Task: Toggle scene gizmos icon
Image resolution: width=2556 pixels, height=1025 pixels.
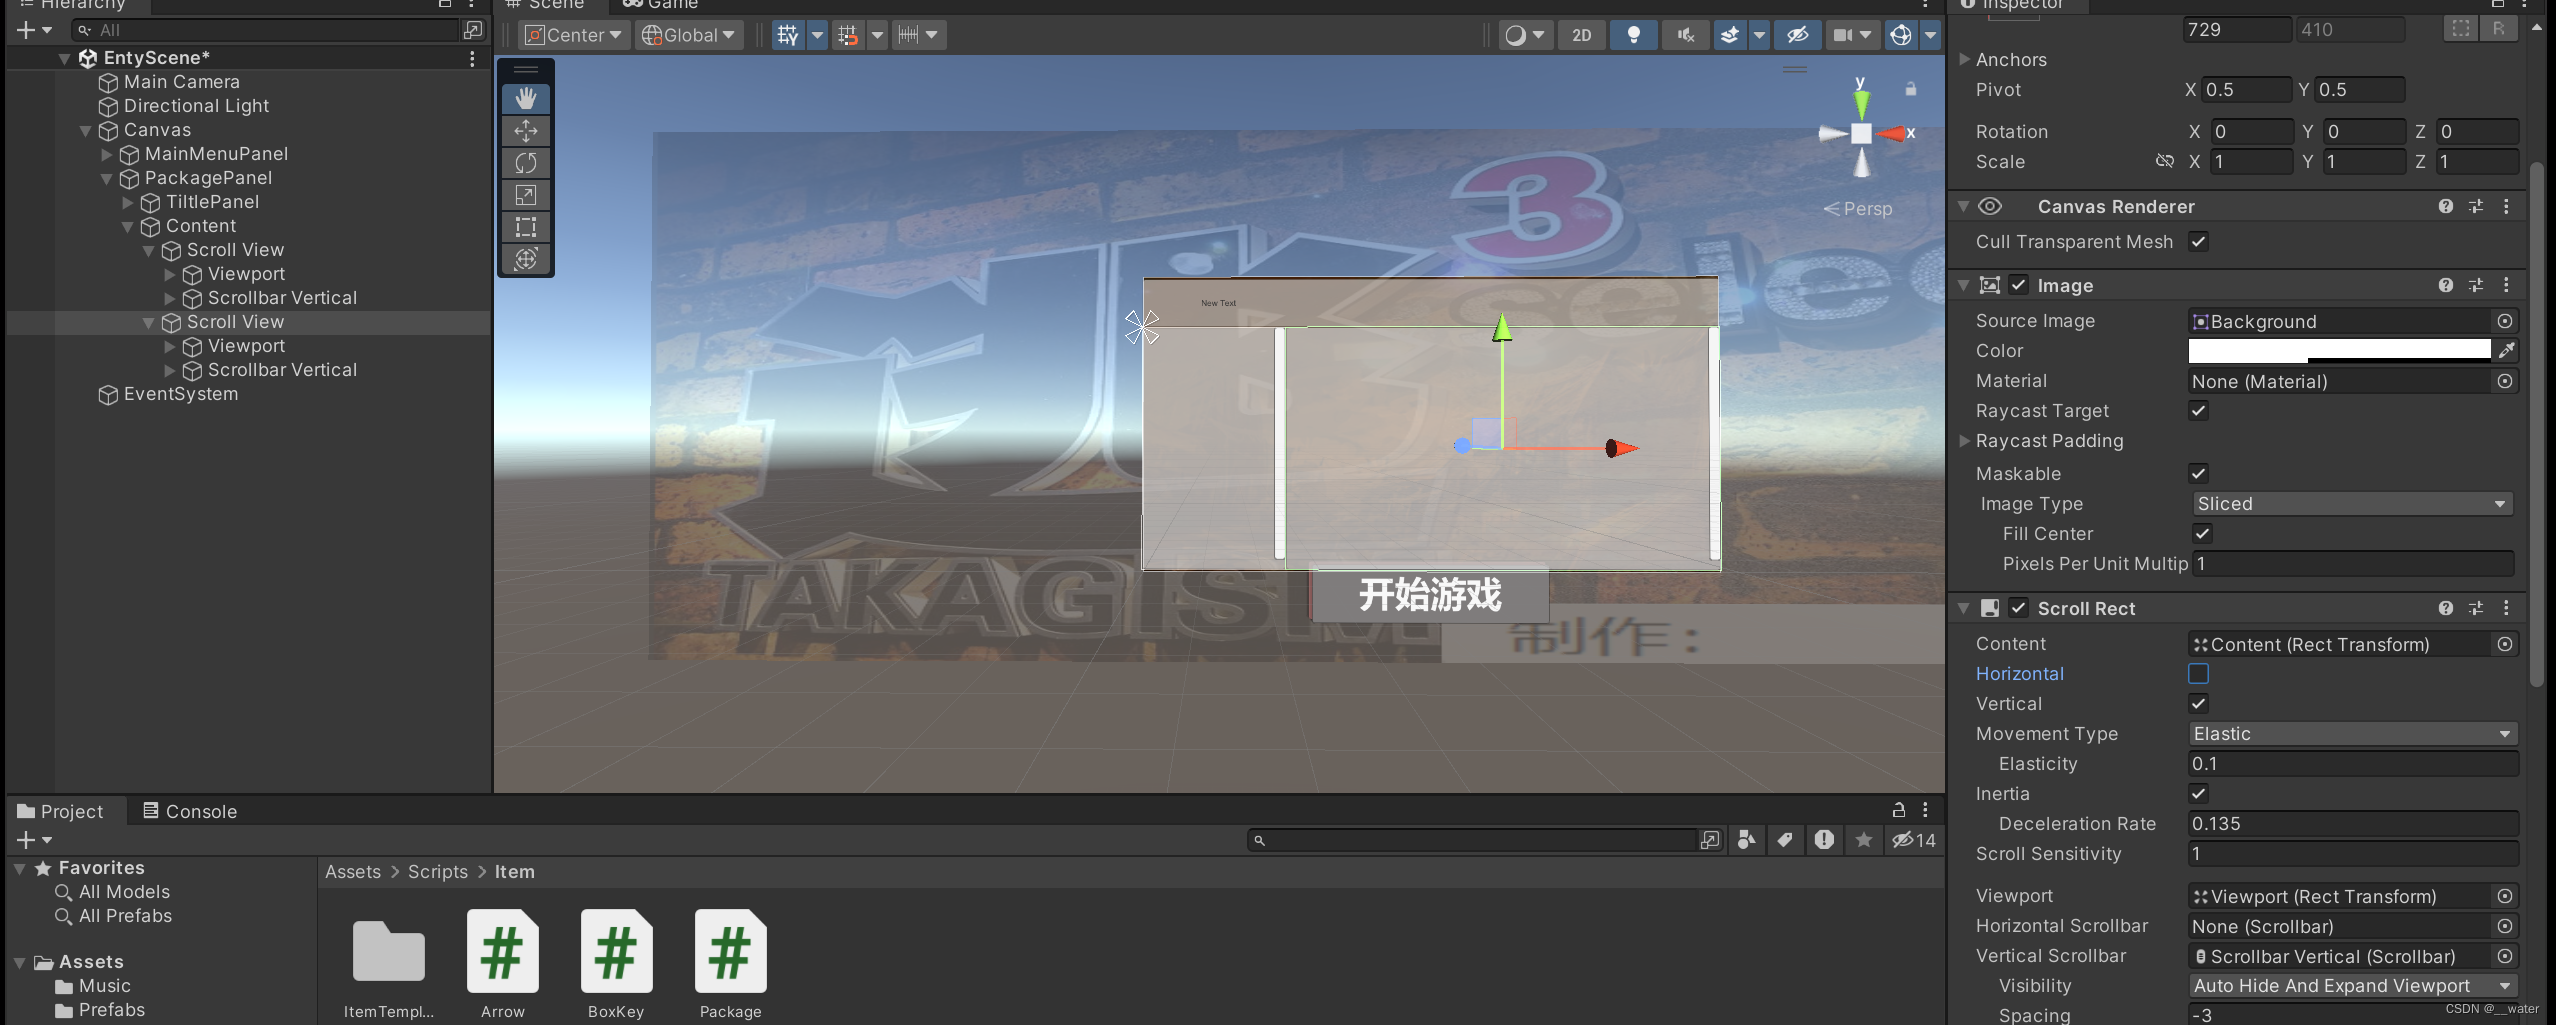Action: click(x=1900, y=35)
